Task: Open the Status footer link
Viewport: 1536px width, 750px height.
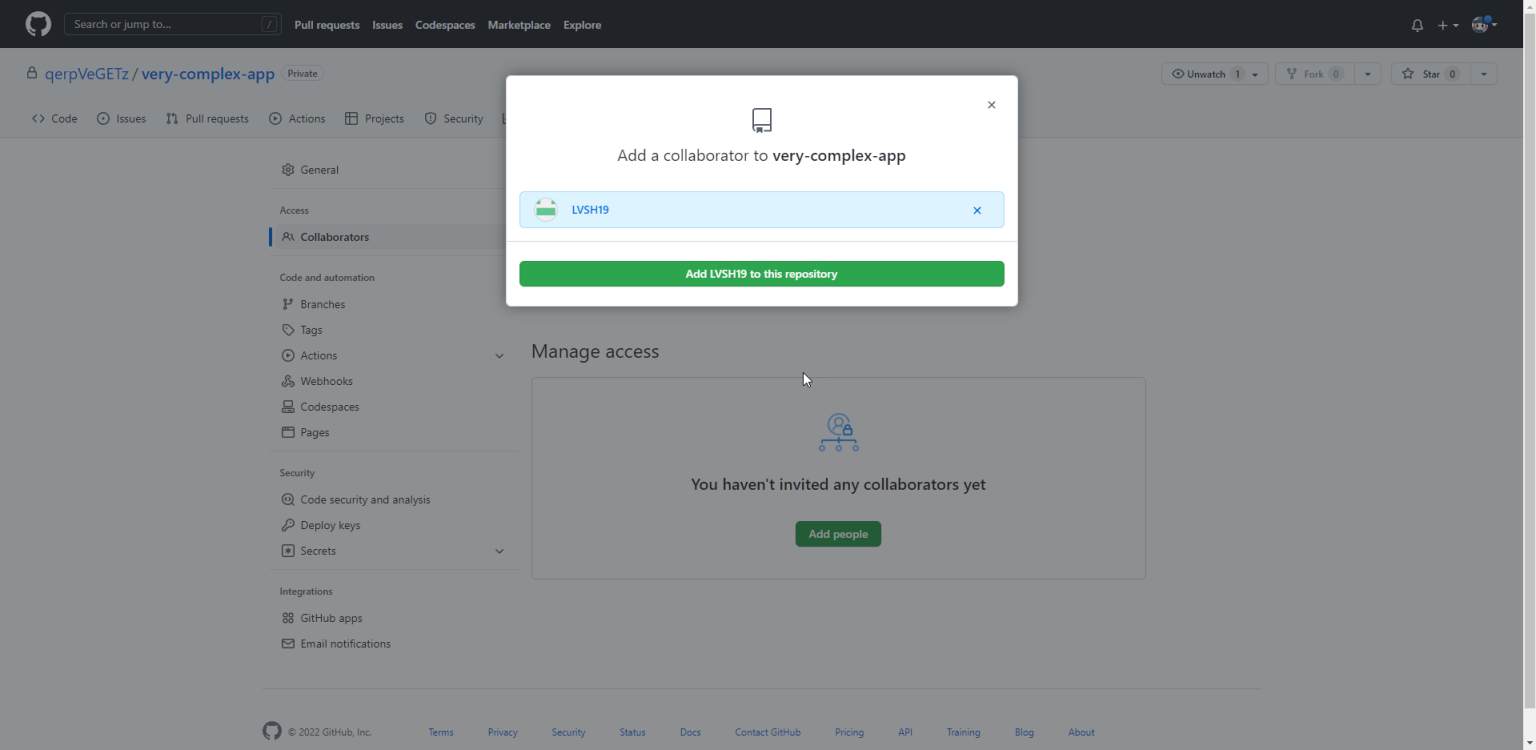Action: click(x=632, y=732)
